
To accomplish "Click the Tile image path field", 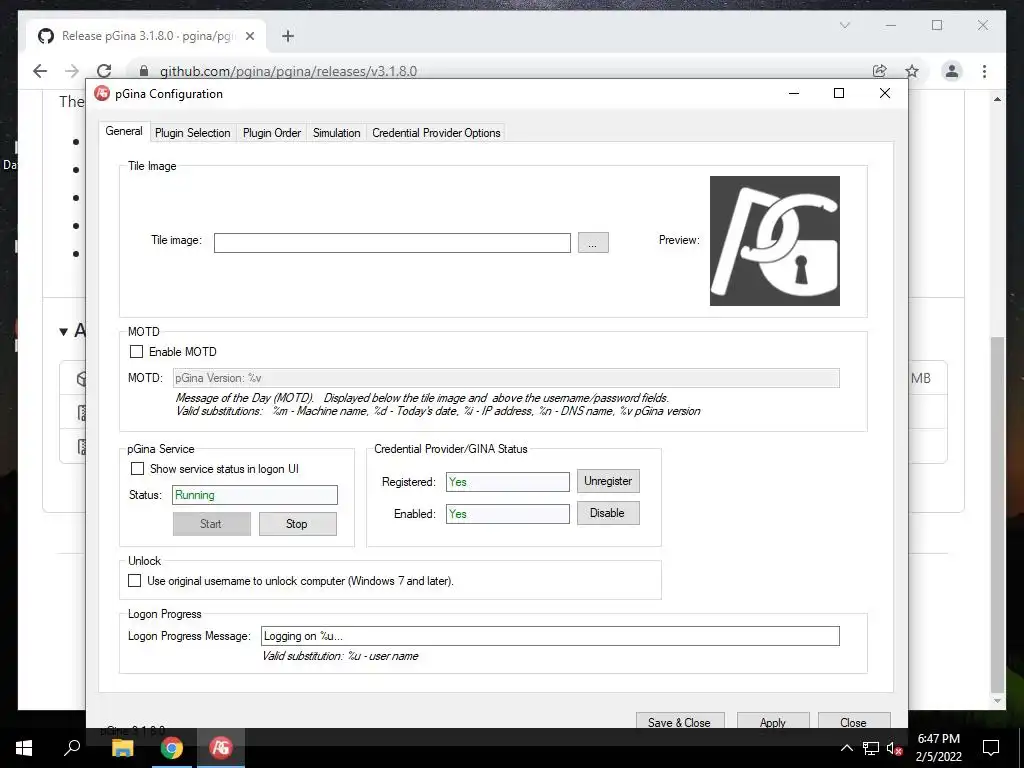I will click(x=392, y=243).
